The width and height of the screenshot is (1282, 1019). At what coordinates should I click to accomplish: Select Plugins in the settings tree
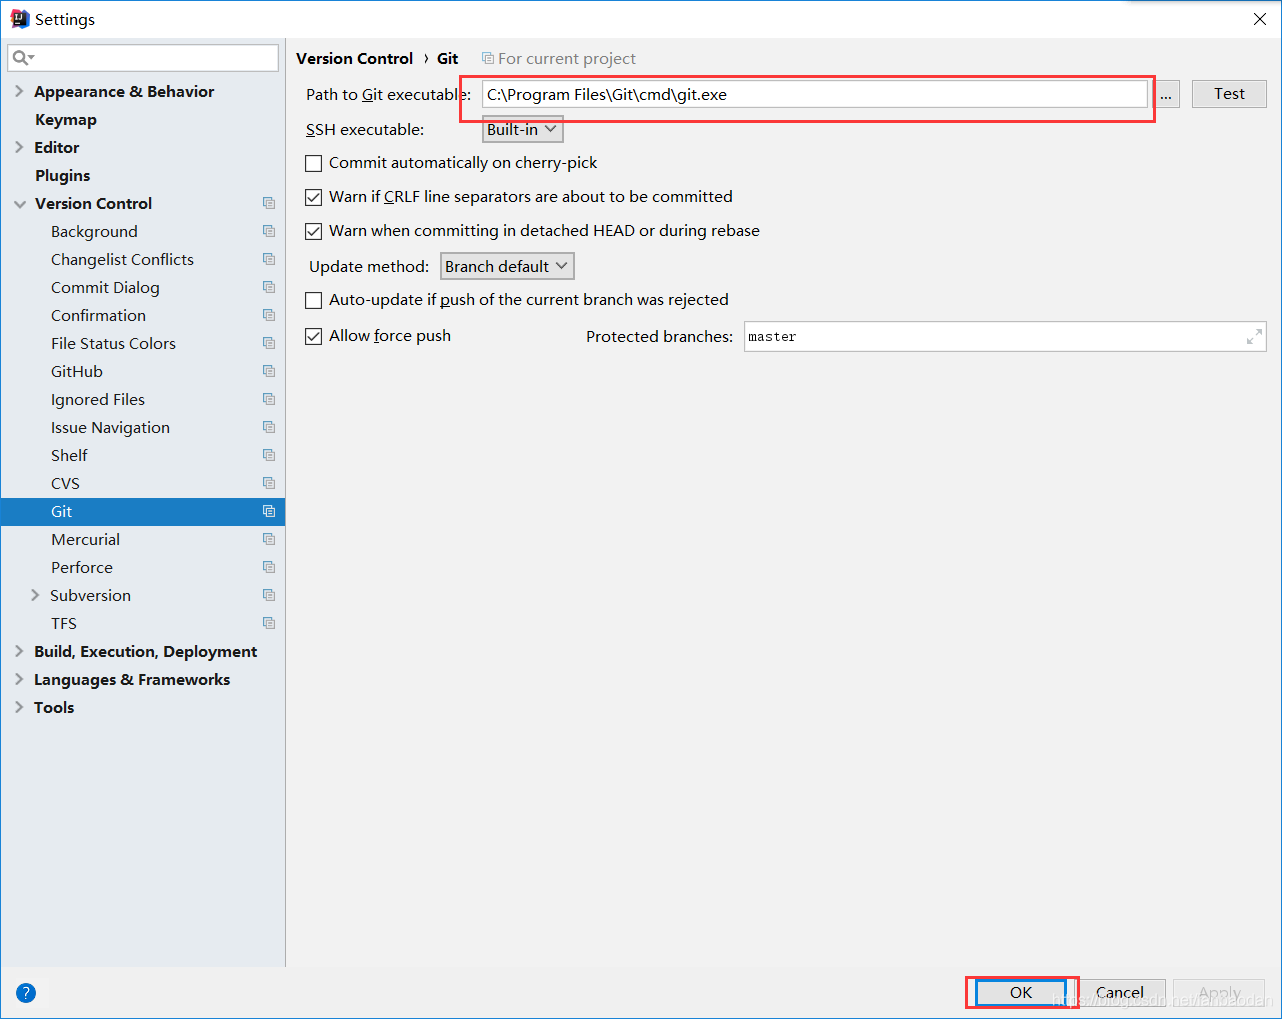pyautogui.click(x=62, y=175)
